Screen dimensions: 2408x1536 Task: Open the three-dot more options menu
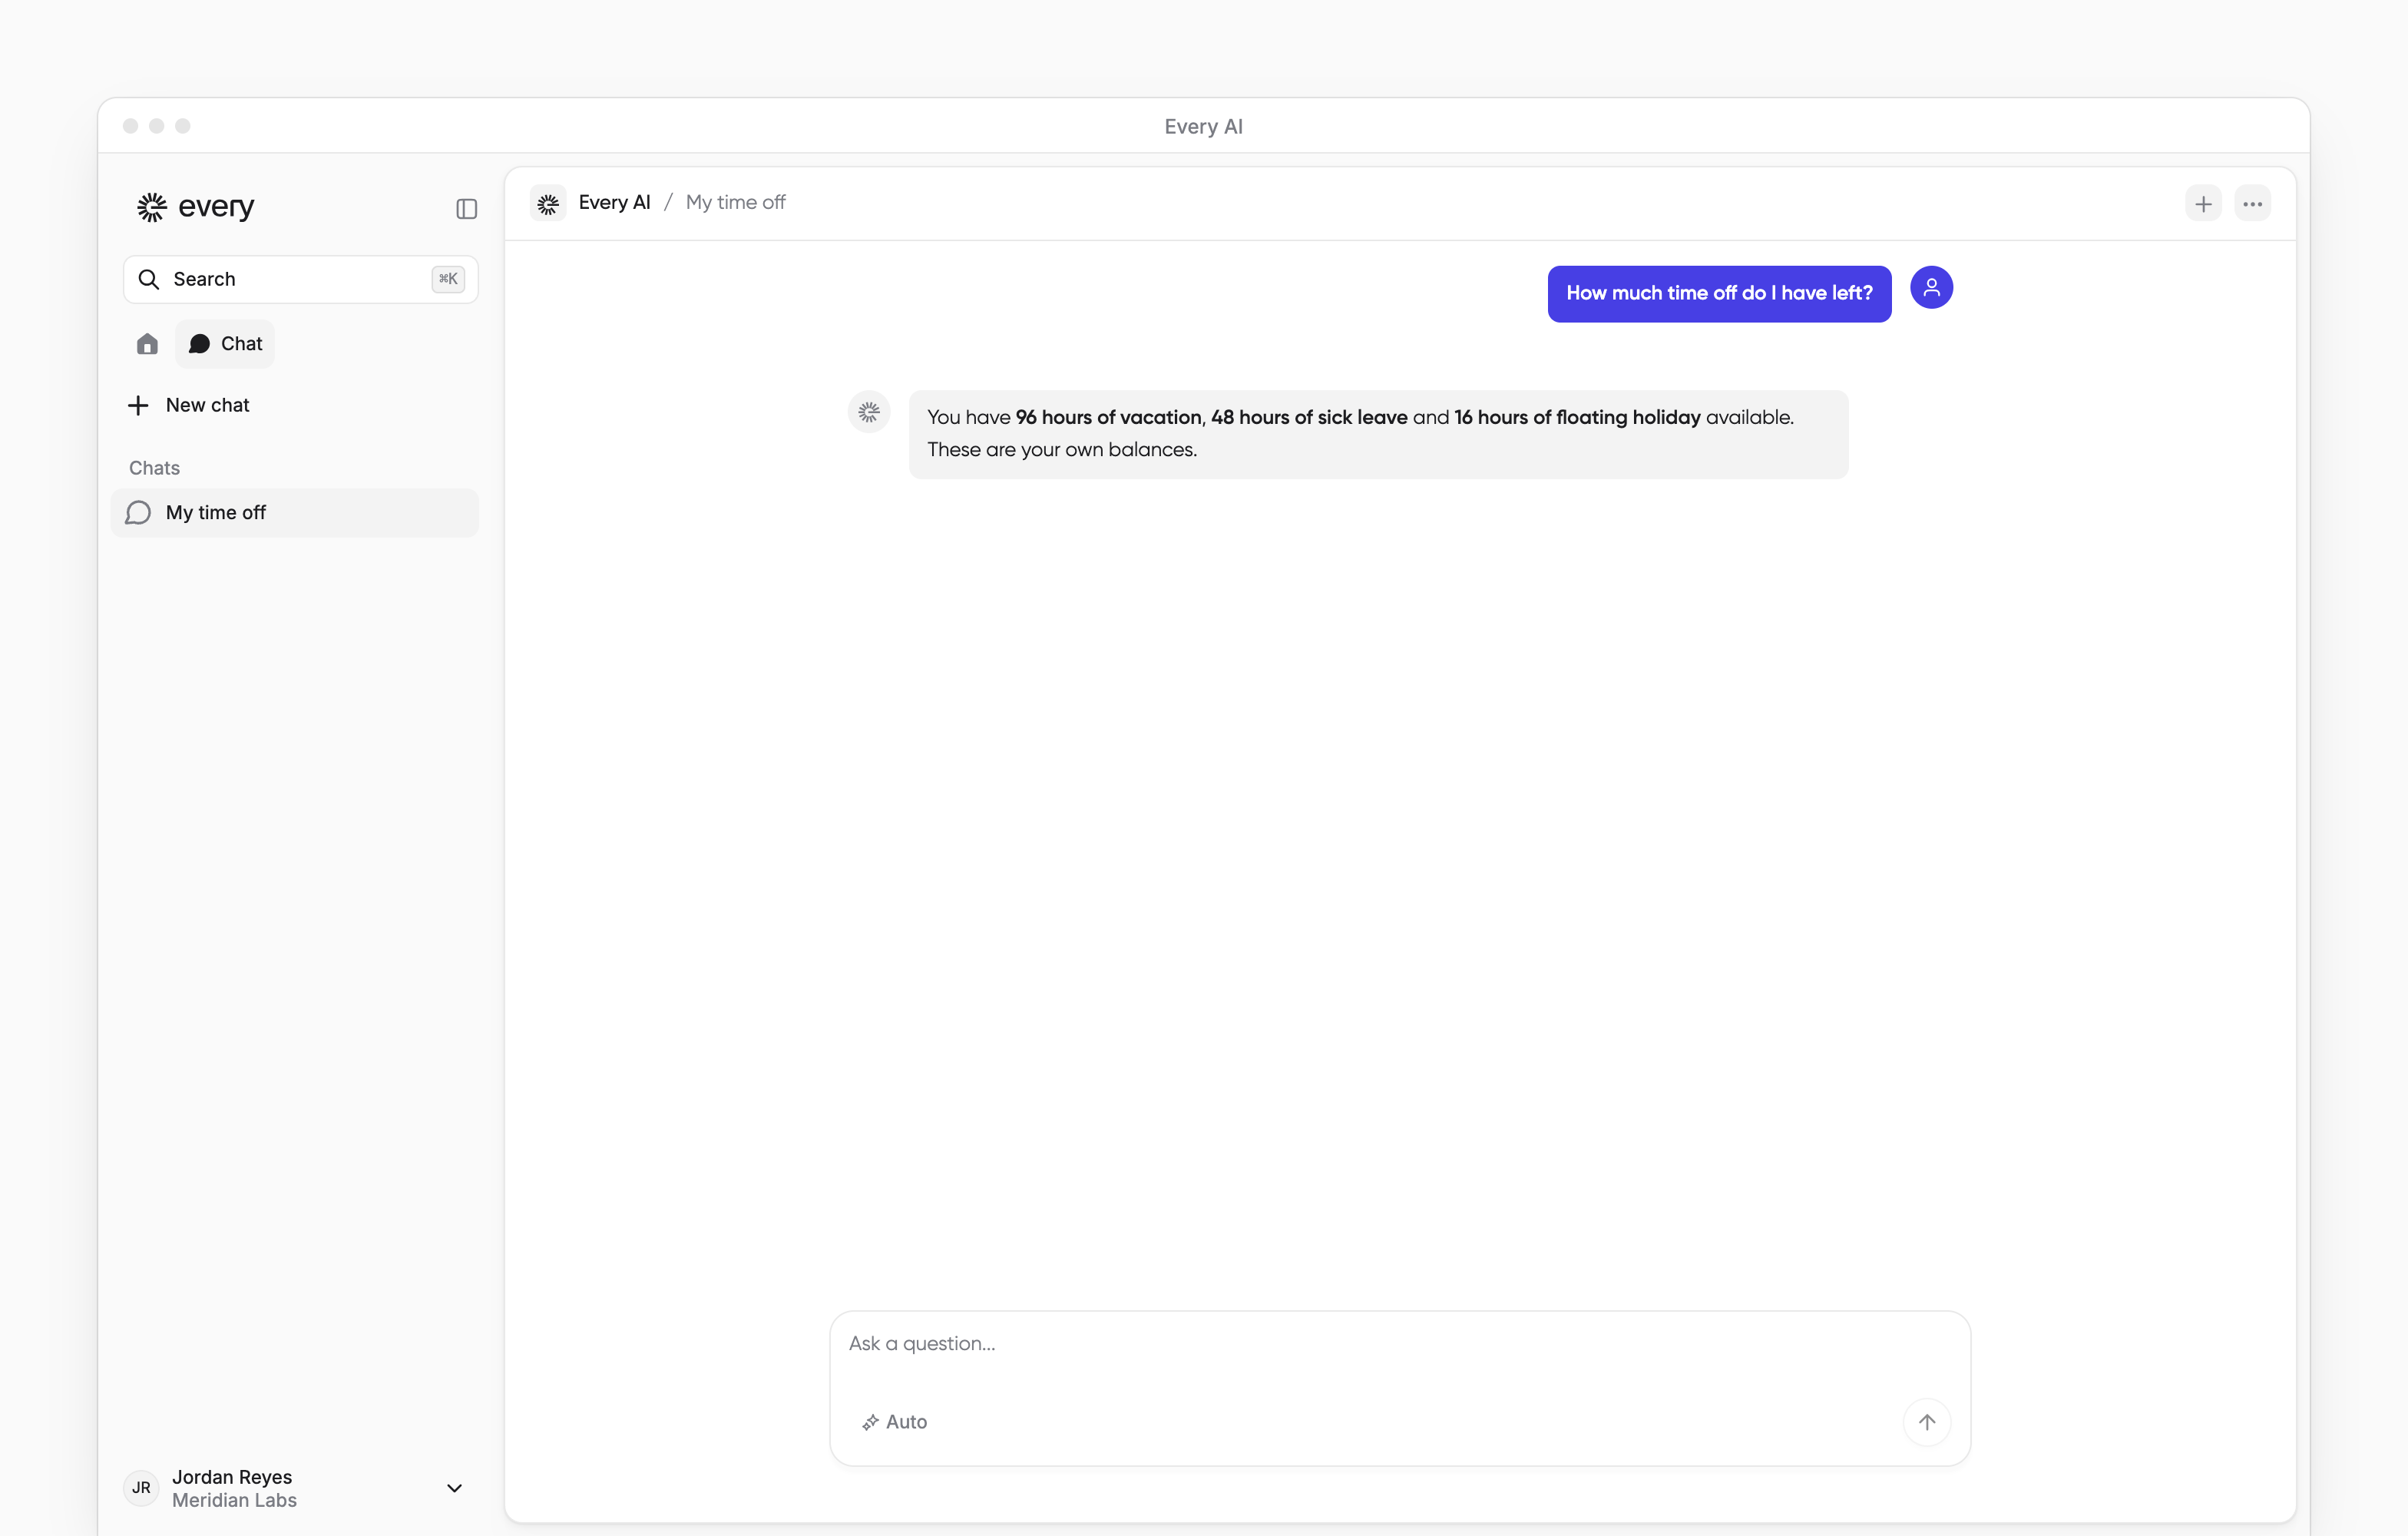pyautogui.click(x=2252, y=204)
